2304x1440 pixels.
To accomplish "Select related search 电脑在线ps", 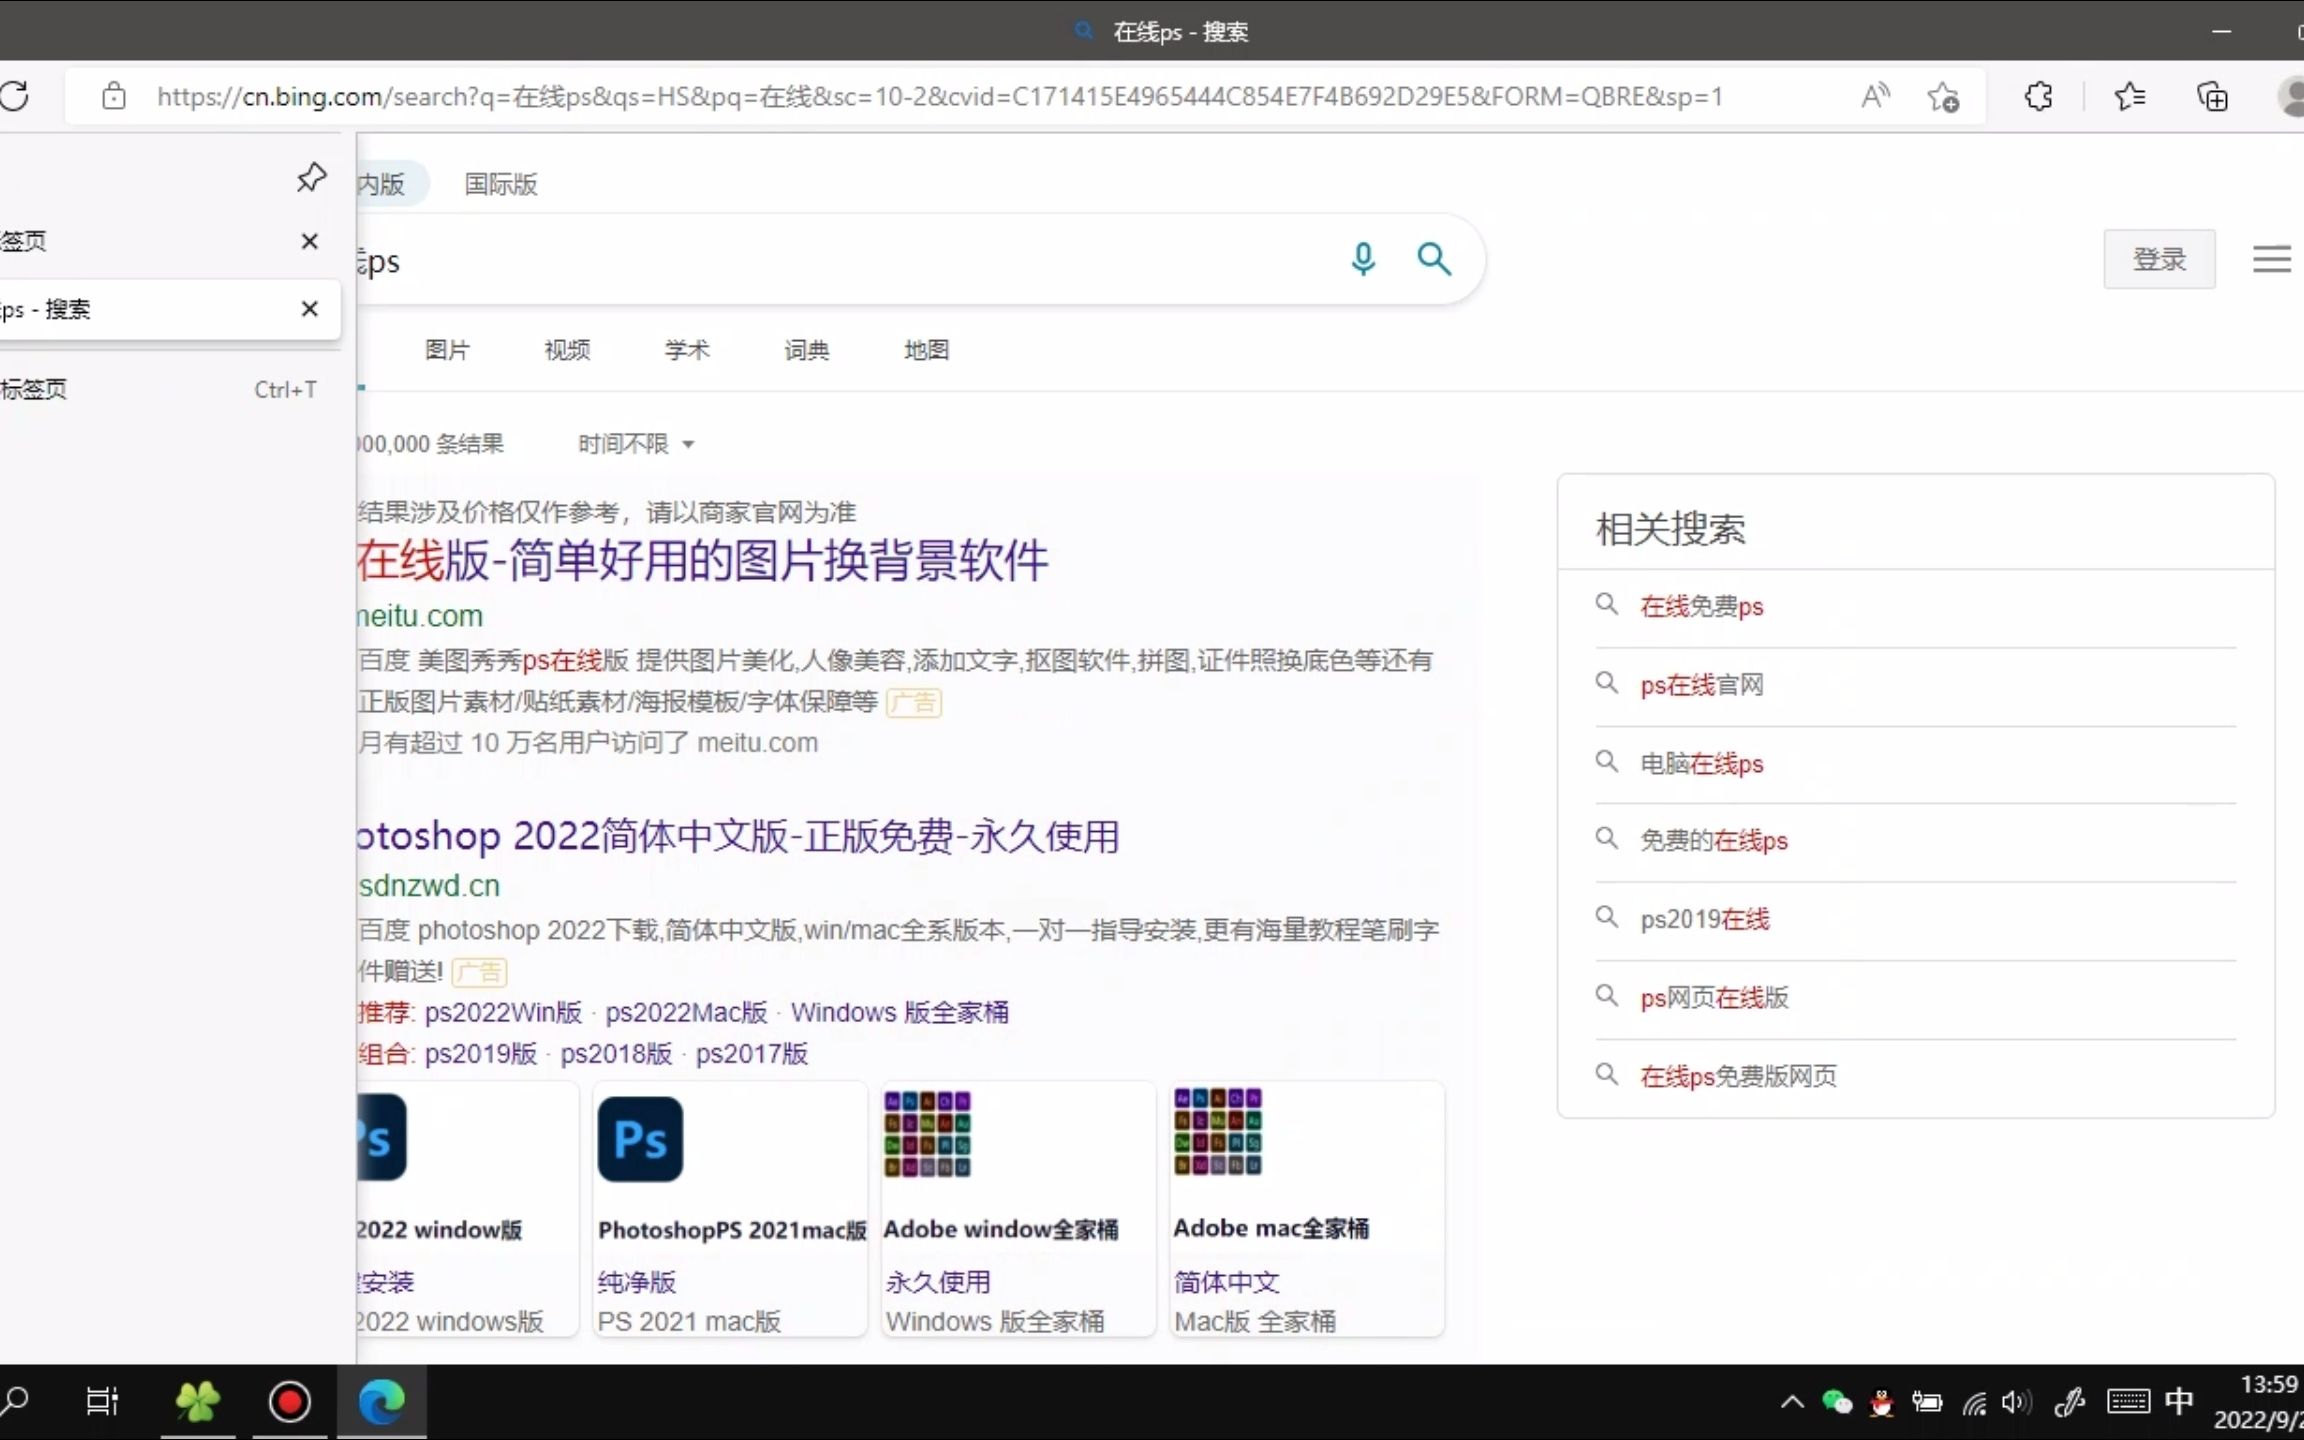I will (1701, 764).
